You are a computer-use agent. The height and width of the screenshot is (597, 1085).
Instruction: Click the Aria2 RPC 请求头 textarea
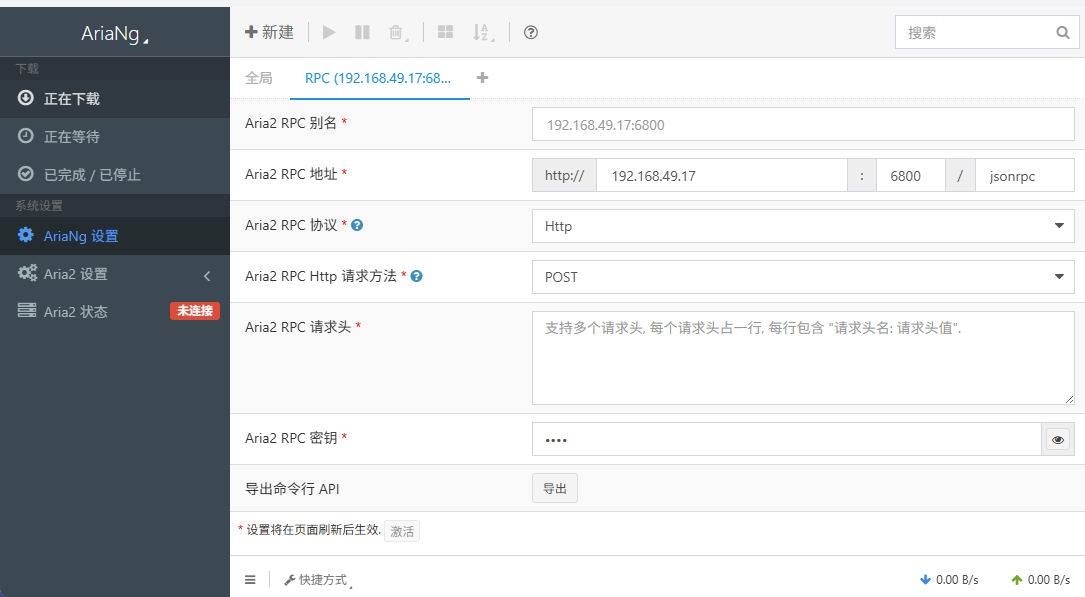pos(802,357)
